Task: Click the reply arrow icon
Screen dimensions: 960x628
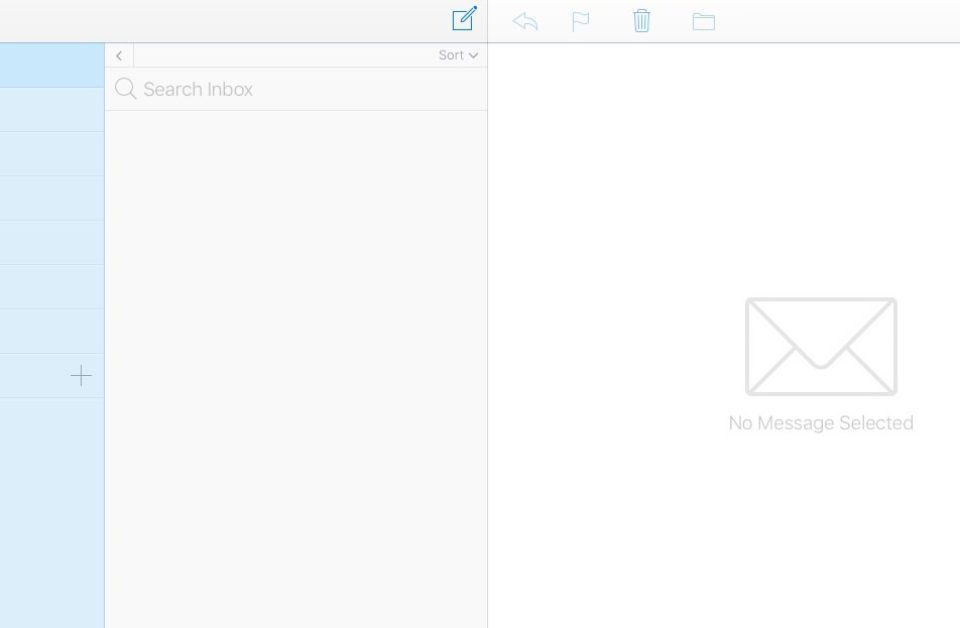Action: (525, 21)
